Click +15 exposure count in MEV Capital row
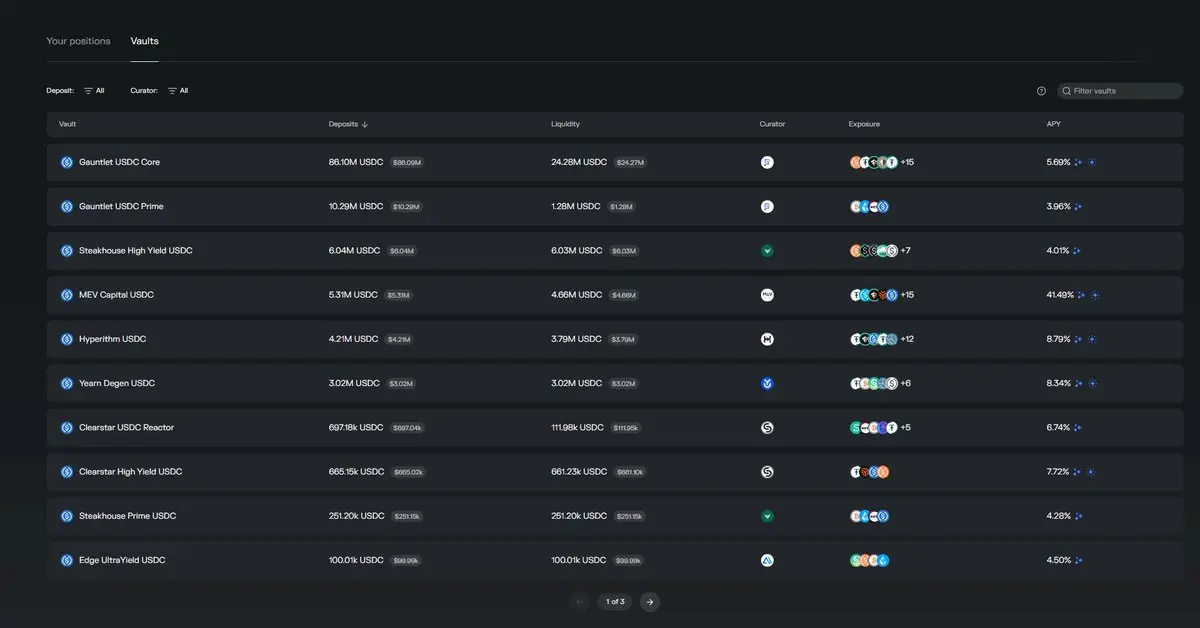The image size is (1200, 628). point(907,295)
